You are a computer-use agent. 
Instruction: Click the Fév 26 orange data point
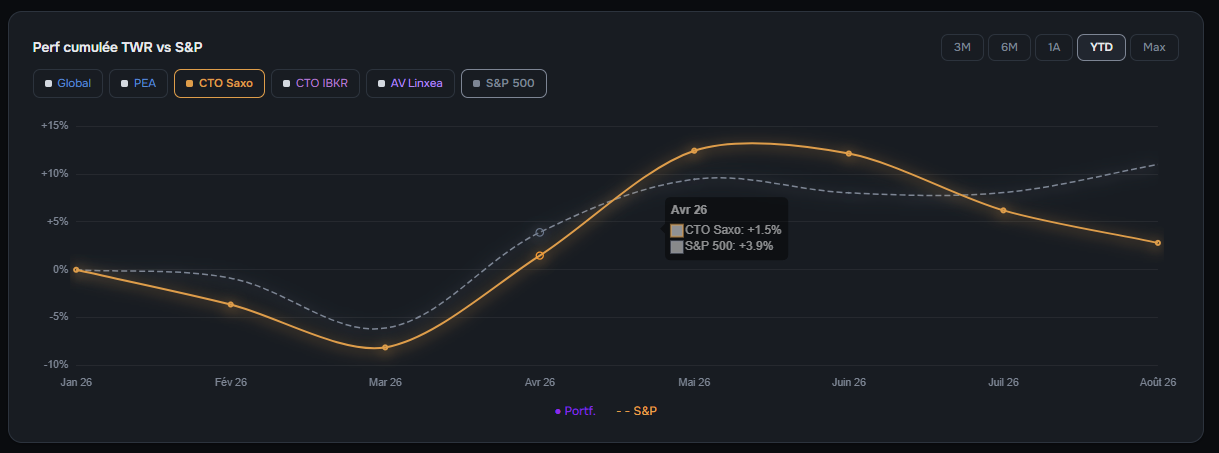pos(231,304)
